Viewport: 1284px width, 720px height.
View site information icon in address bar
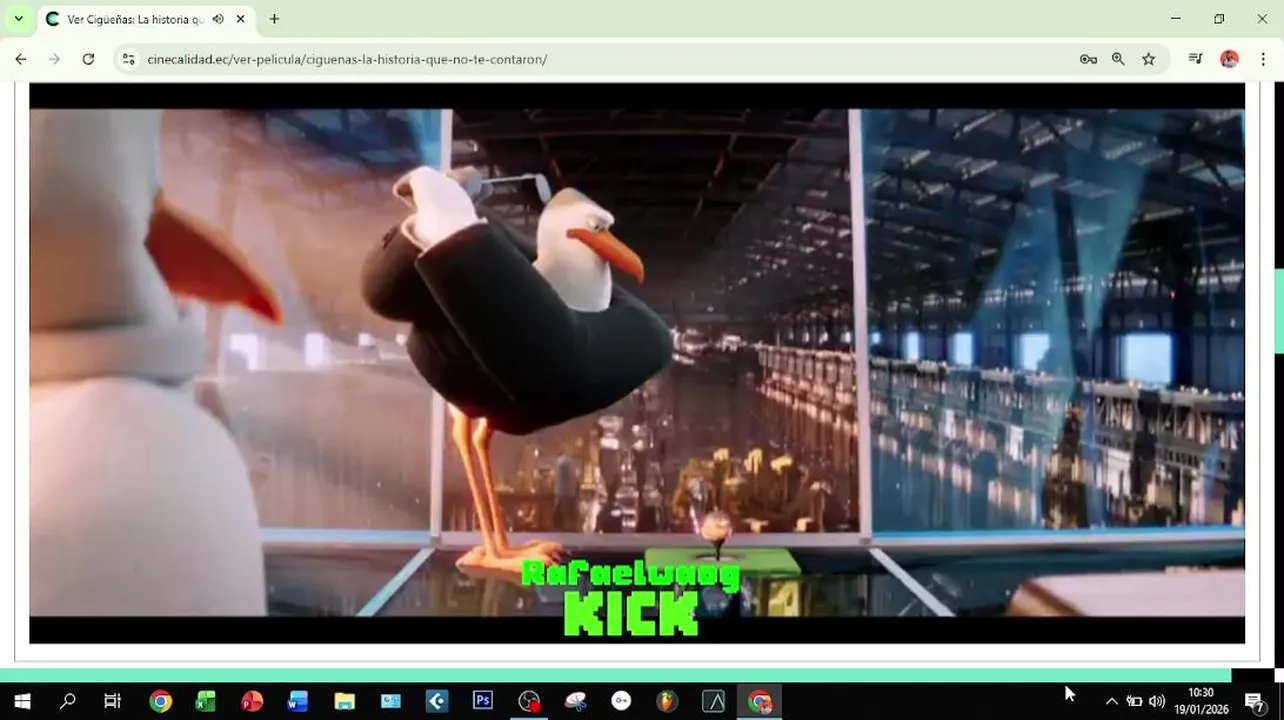(128, 59)
